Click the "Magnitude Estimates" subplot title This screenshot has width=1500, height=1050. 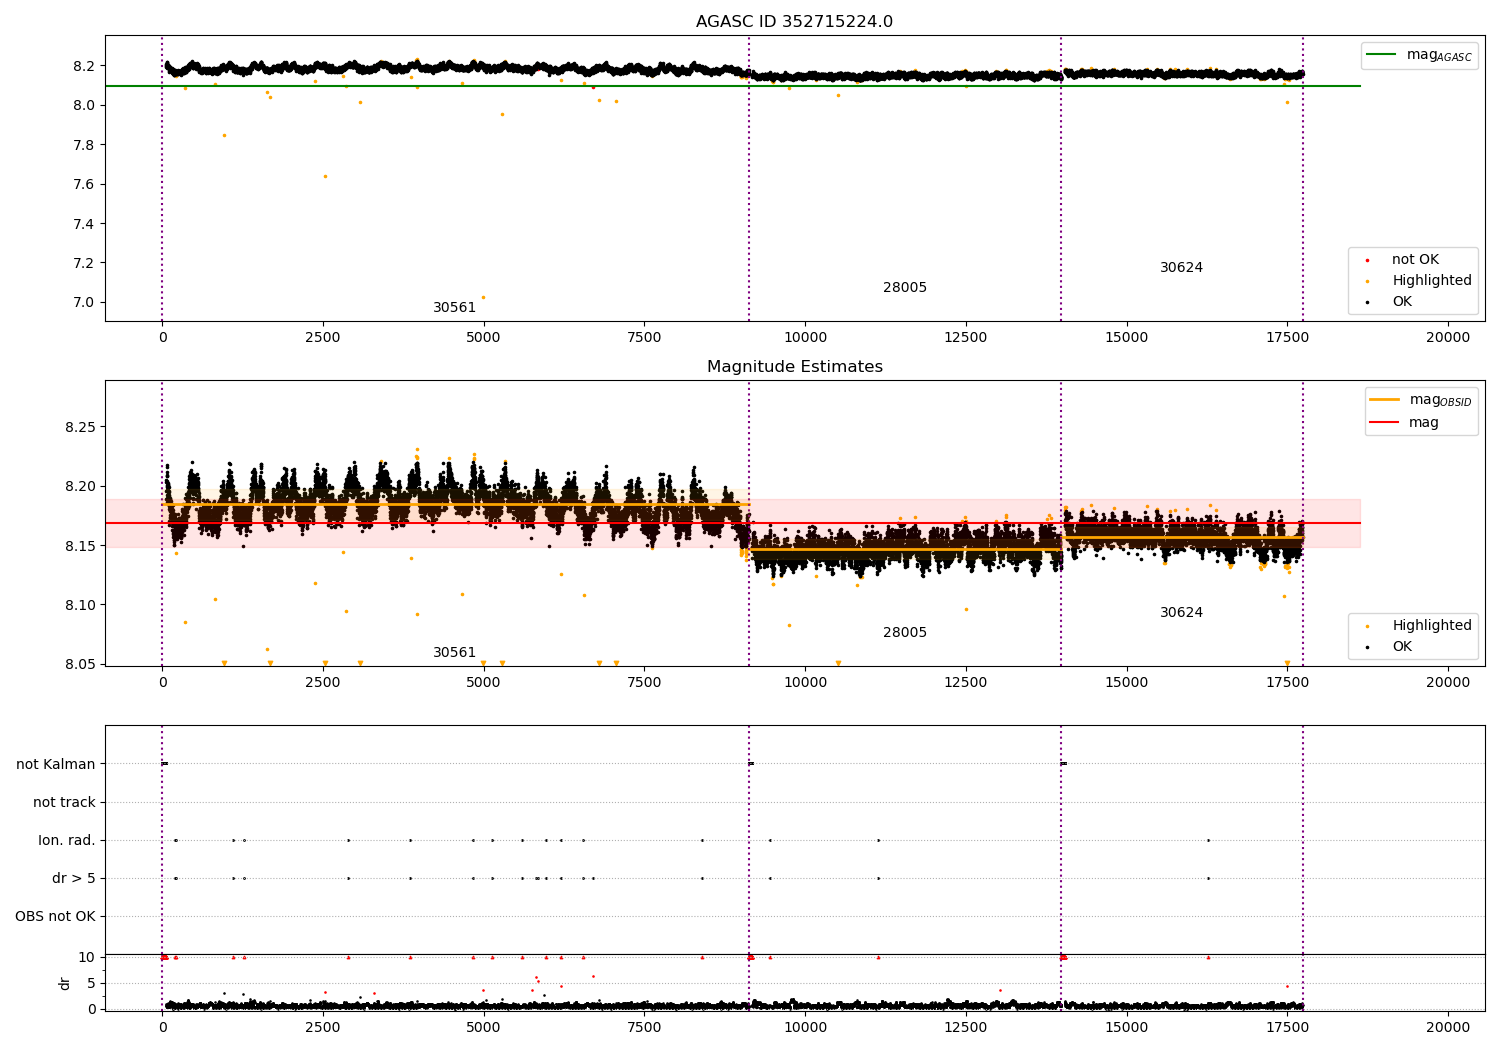(x=794, y=367)
